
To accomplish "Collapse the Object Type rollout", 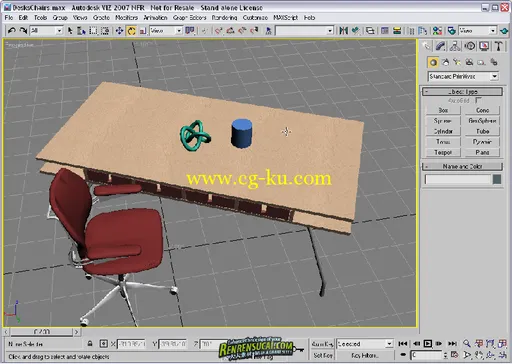I will pyautogui.click(x=462, y=91).
